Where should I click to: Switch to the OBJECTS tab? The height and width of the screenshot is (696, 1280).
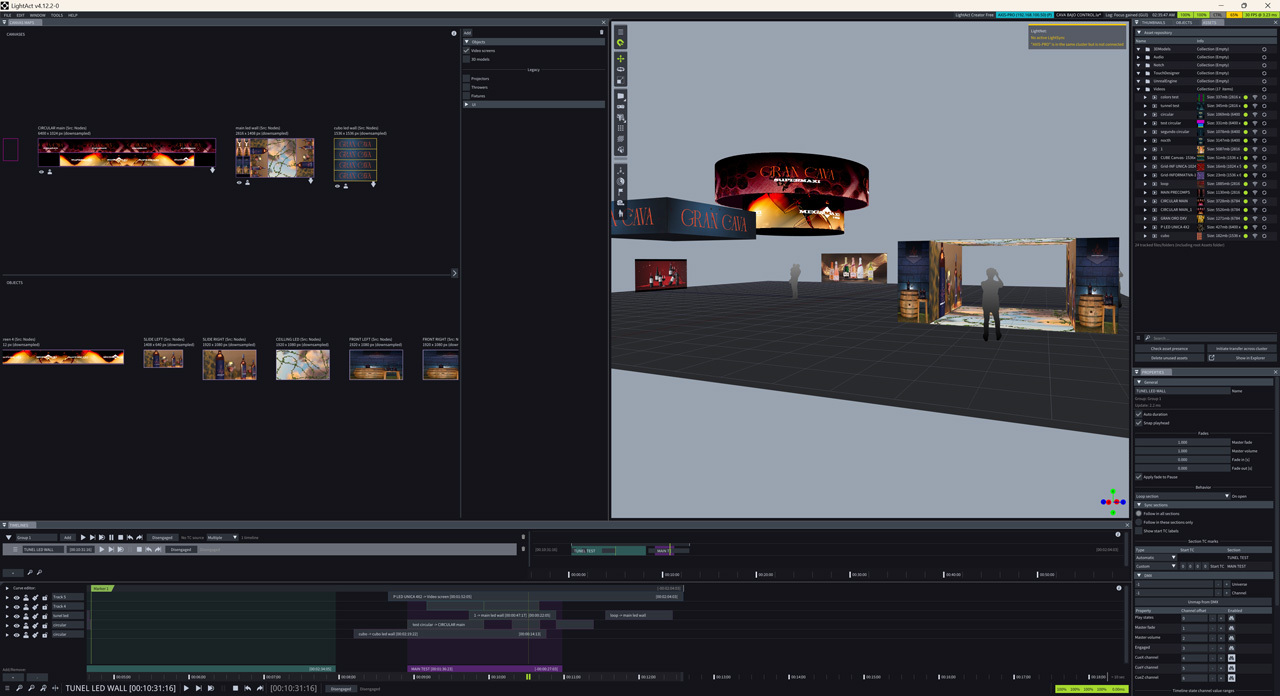[x=1183, y=22]
